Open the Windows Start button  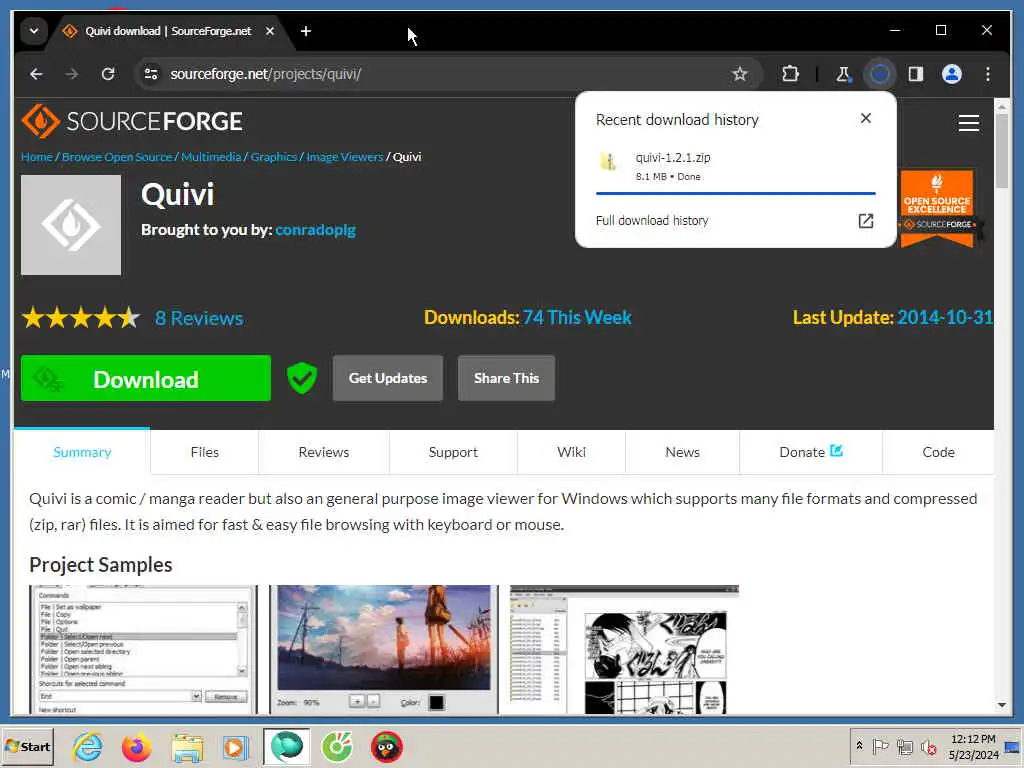[27, 746]
